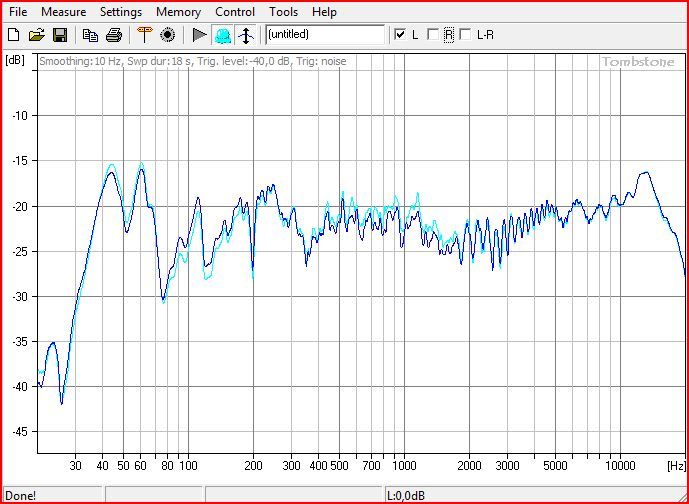The width and height of the screenshot is (689, 504).
Task: Save measurement with the floppy disk icon
Action: tap(59, 35)
